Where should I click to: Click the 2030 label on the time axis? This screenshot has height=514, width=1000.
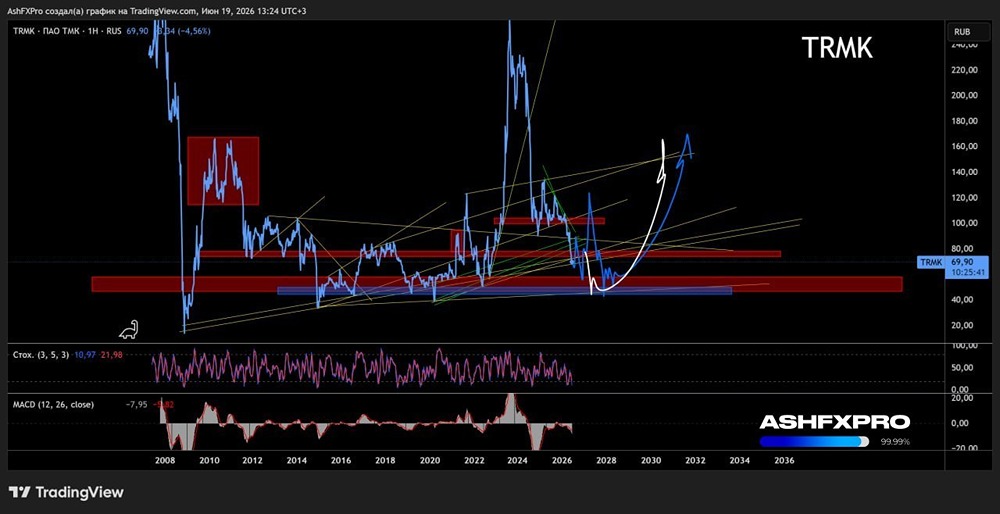651,460
